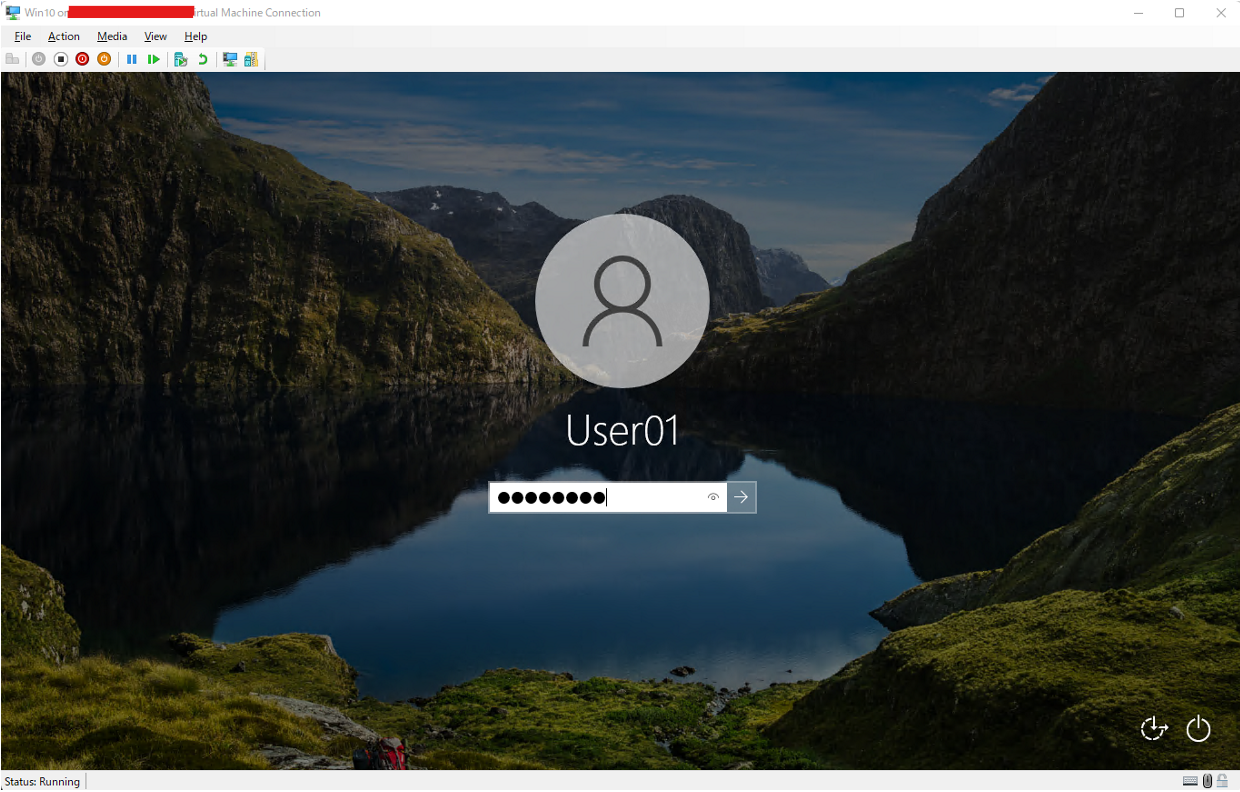
Task: Click the Virtual Machine Connection title bar icon
Action: click(13, 13)
